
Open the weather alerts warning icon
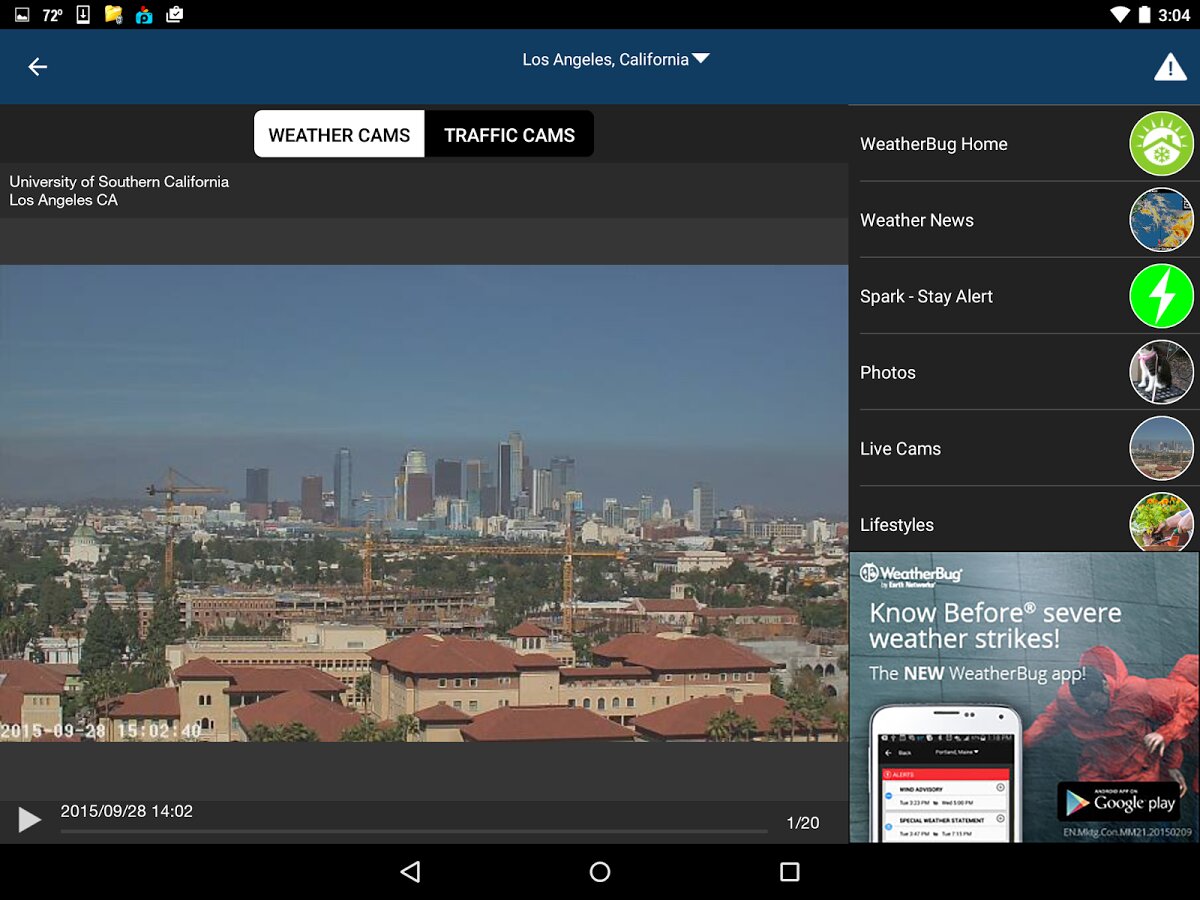click(x=1170, y=67)
